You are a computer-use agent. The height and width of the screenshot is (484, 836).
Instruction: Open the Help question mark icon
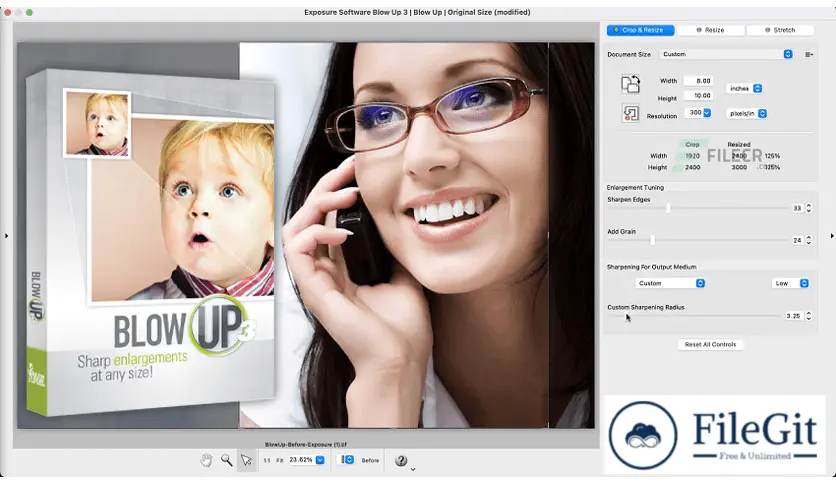[x=401, y=460]
